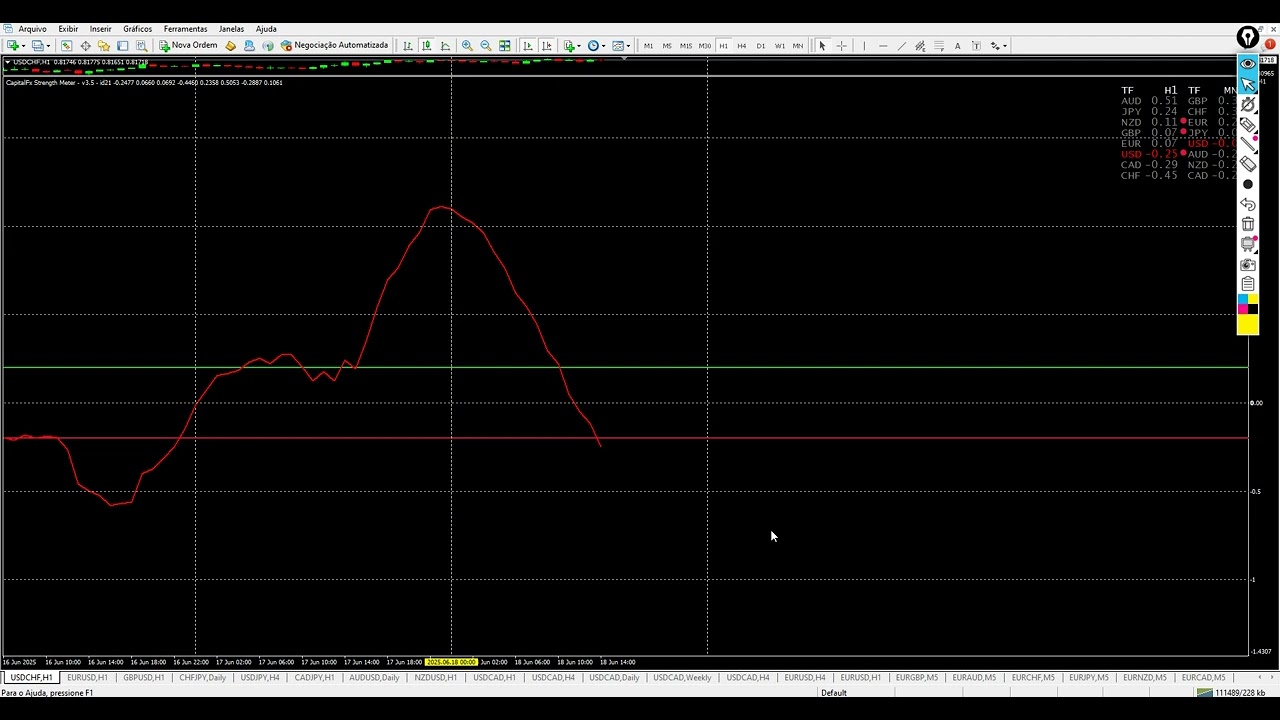Pick the yellow color swatch
Screen dimensions: 1280x720
tap(1248, 325)
